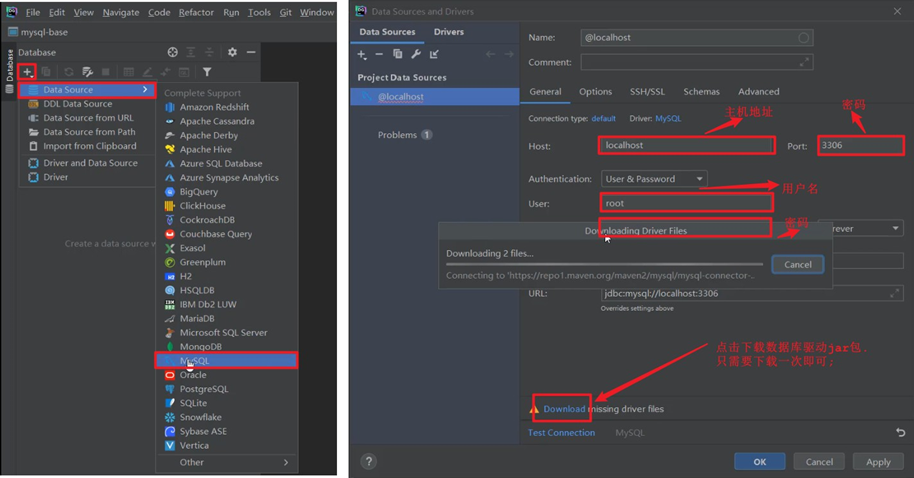Screen dimensions: 914x478
Task: Switch to the SSH/SSL tab
Action: (647, 92)
